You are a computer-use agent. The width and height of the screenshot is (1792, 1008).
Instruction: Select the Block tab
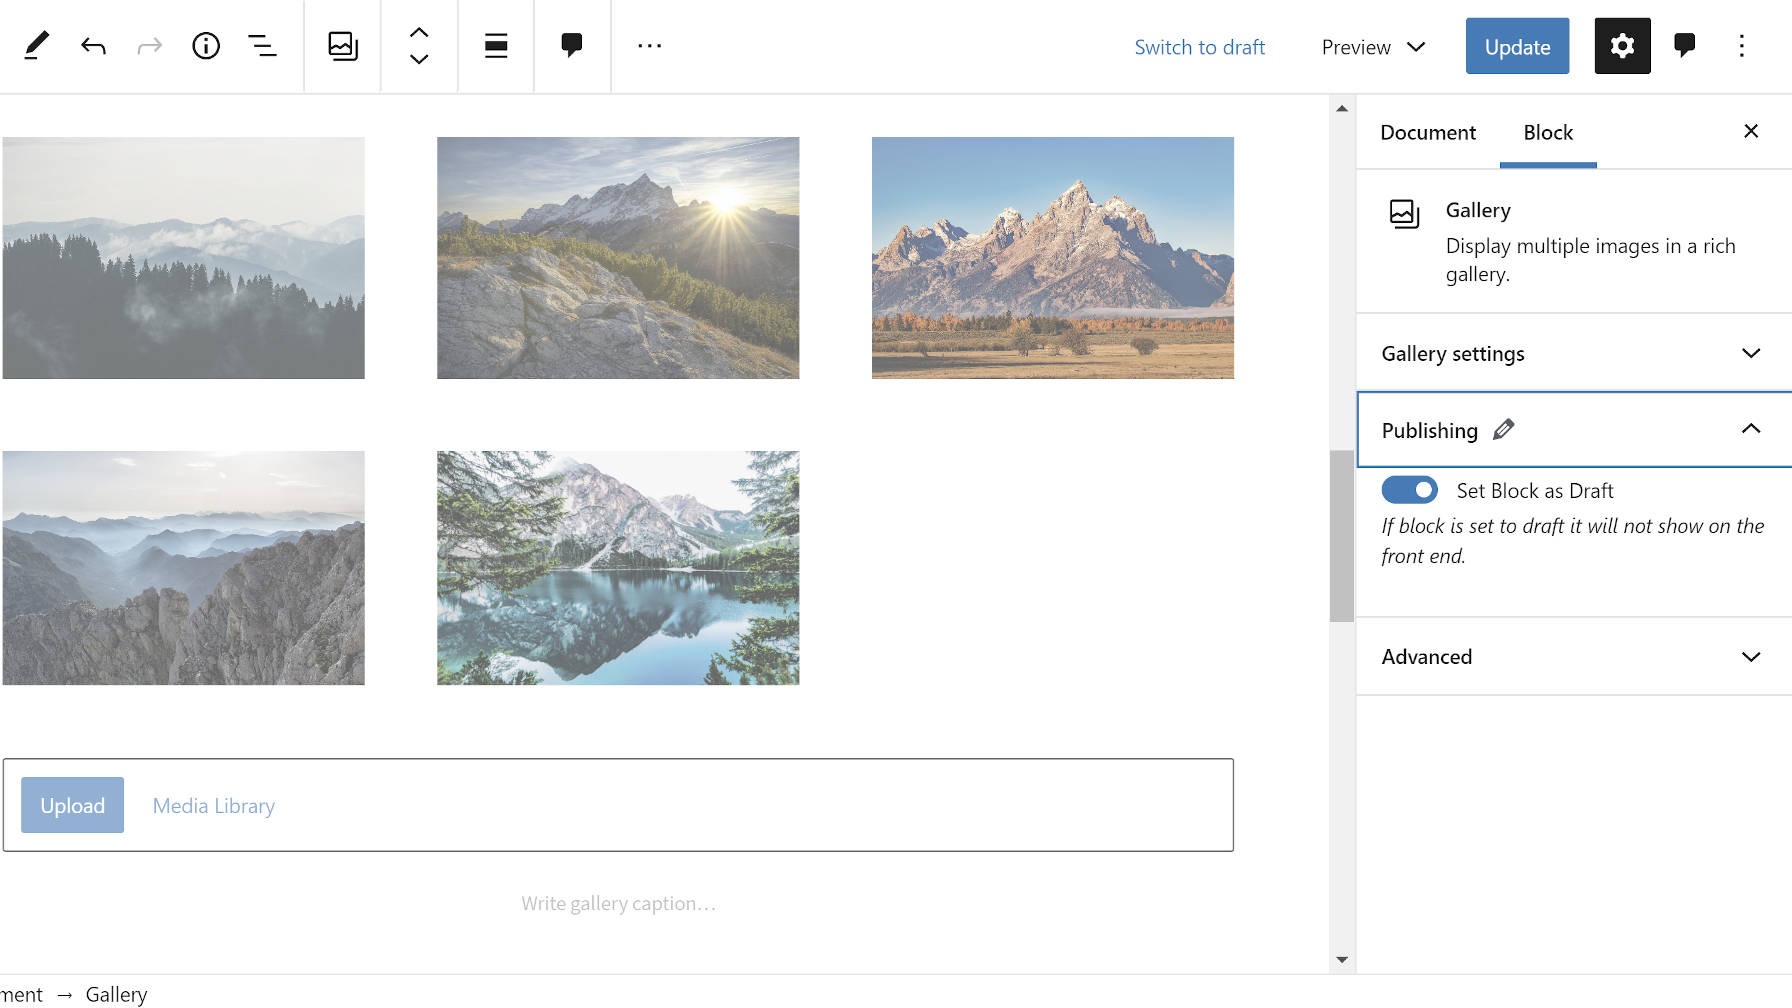pos(1547,133)
